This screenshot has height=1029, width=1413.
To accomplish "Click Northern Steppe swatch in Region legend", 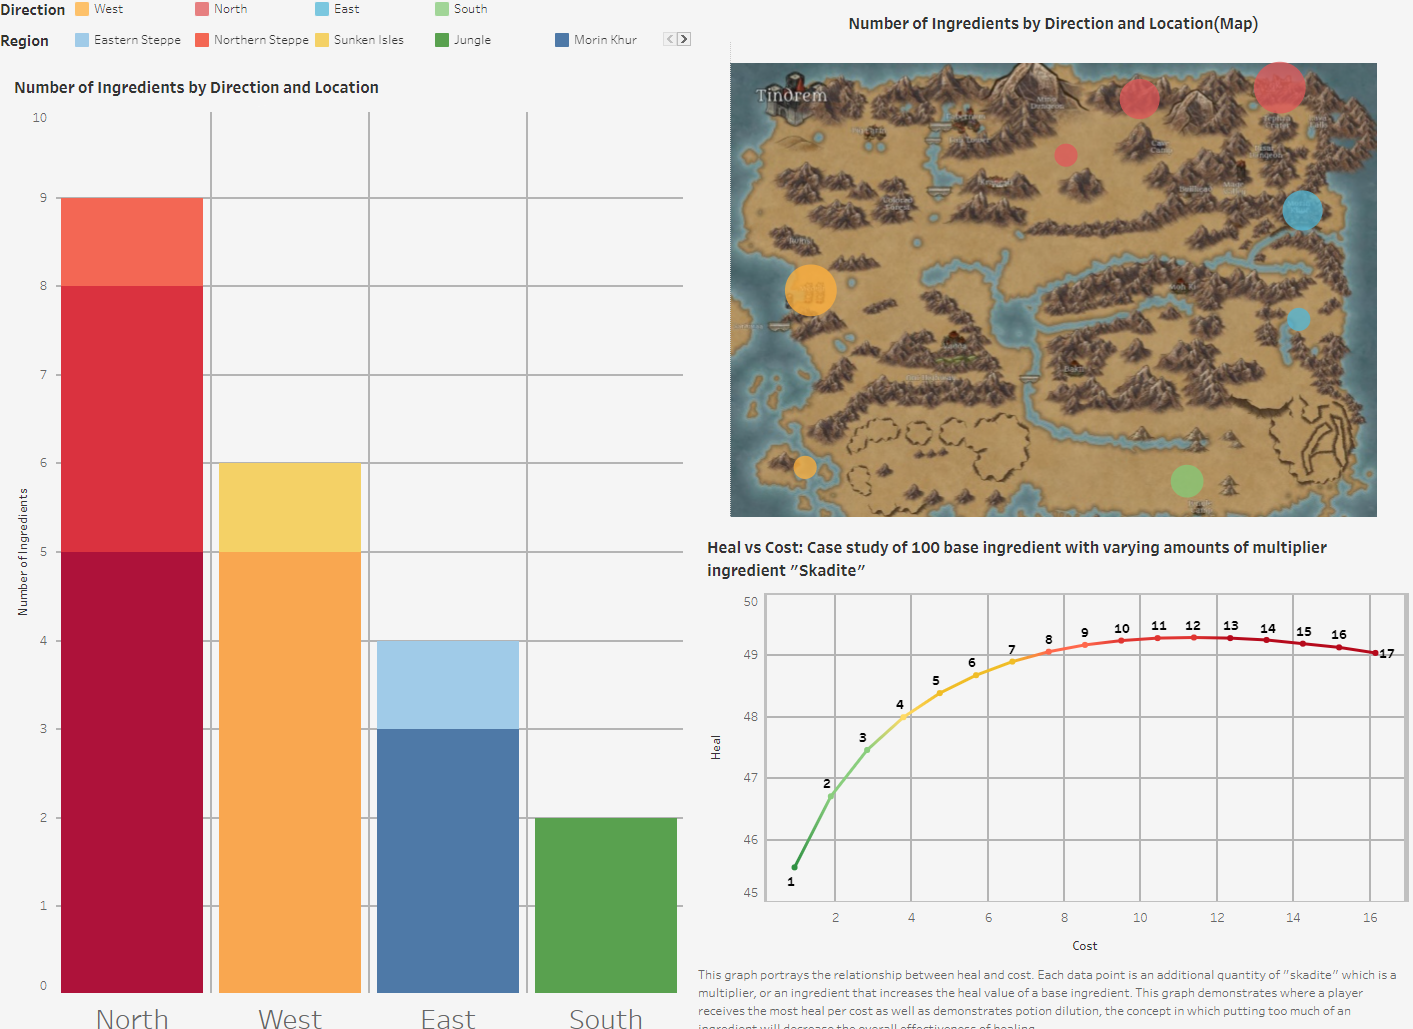I will pos(202,40).
